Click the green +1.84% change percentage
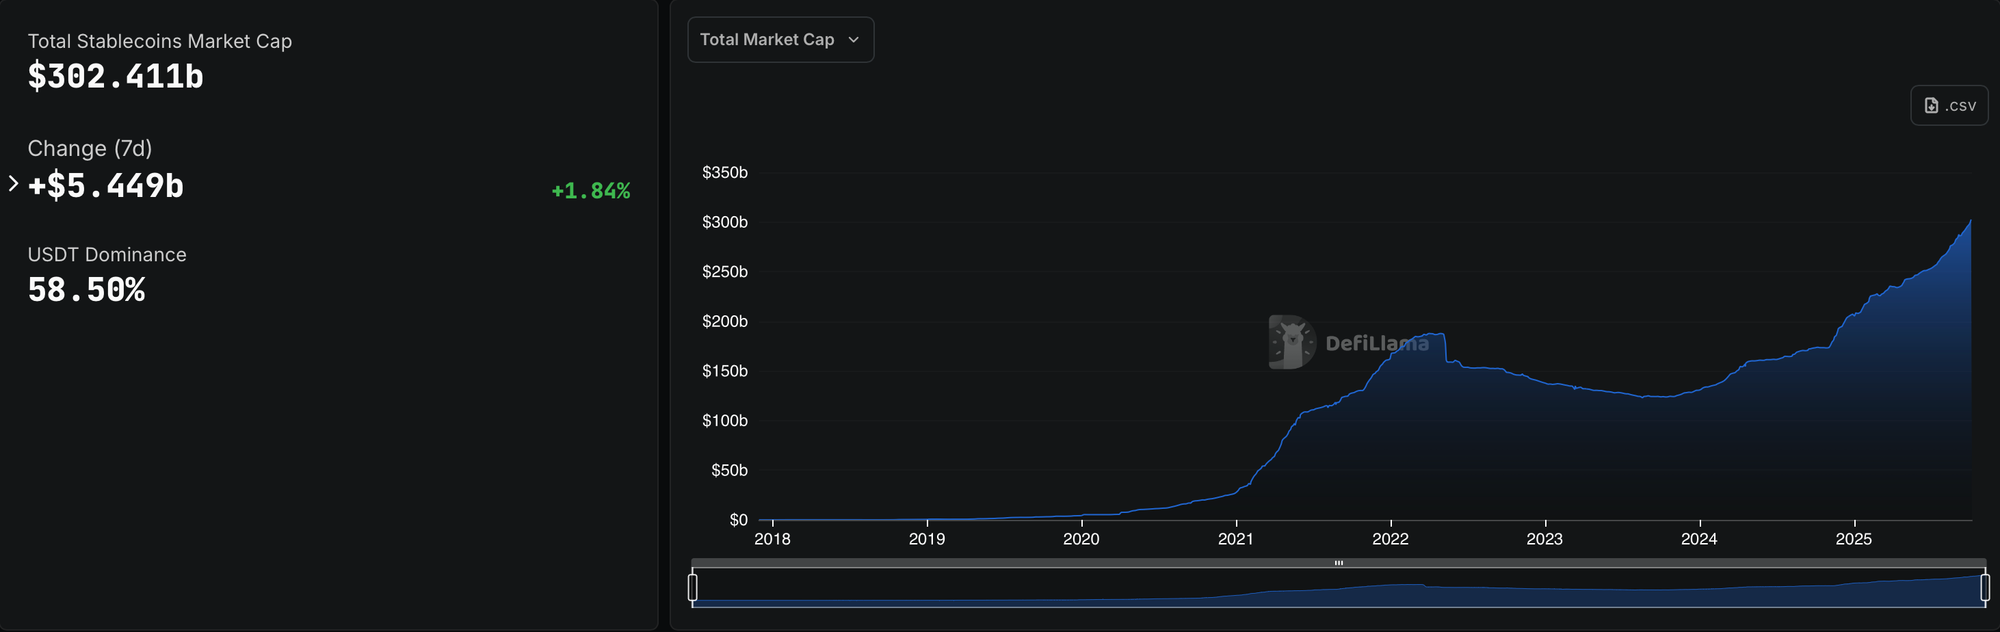This screenshot has height=632, width=2000. coord(590,191)
